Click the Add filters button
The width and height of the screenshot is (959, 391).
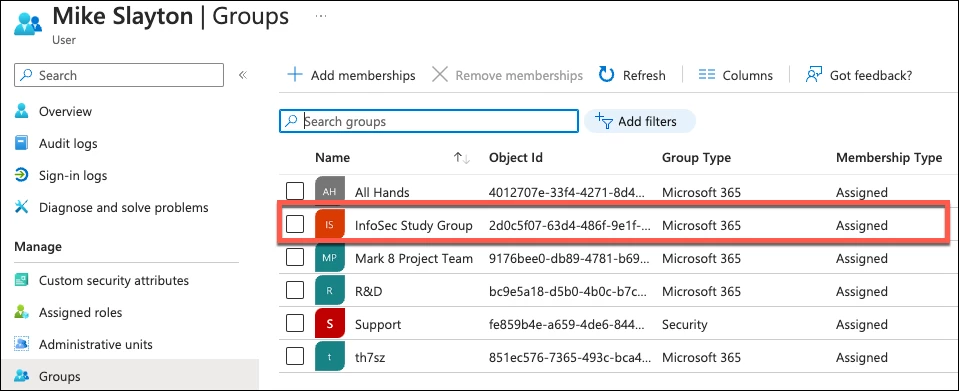pyautogui.click(x=640, y=121)
